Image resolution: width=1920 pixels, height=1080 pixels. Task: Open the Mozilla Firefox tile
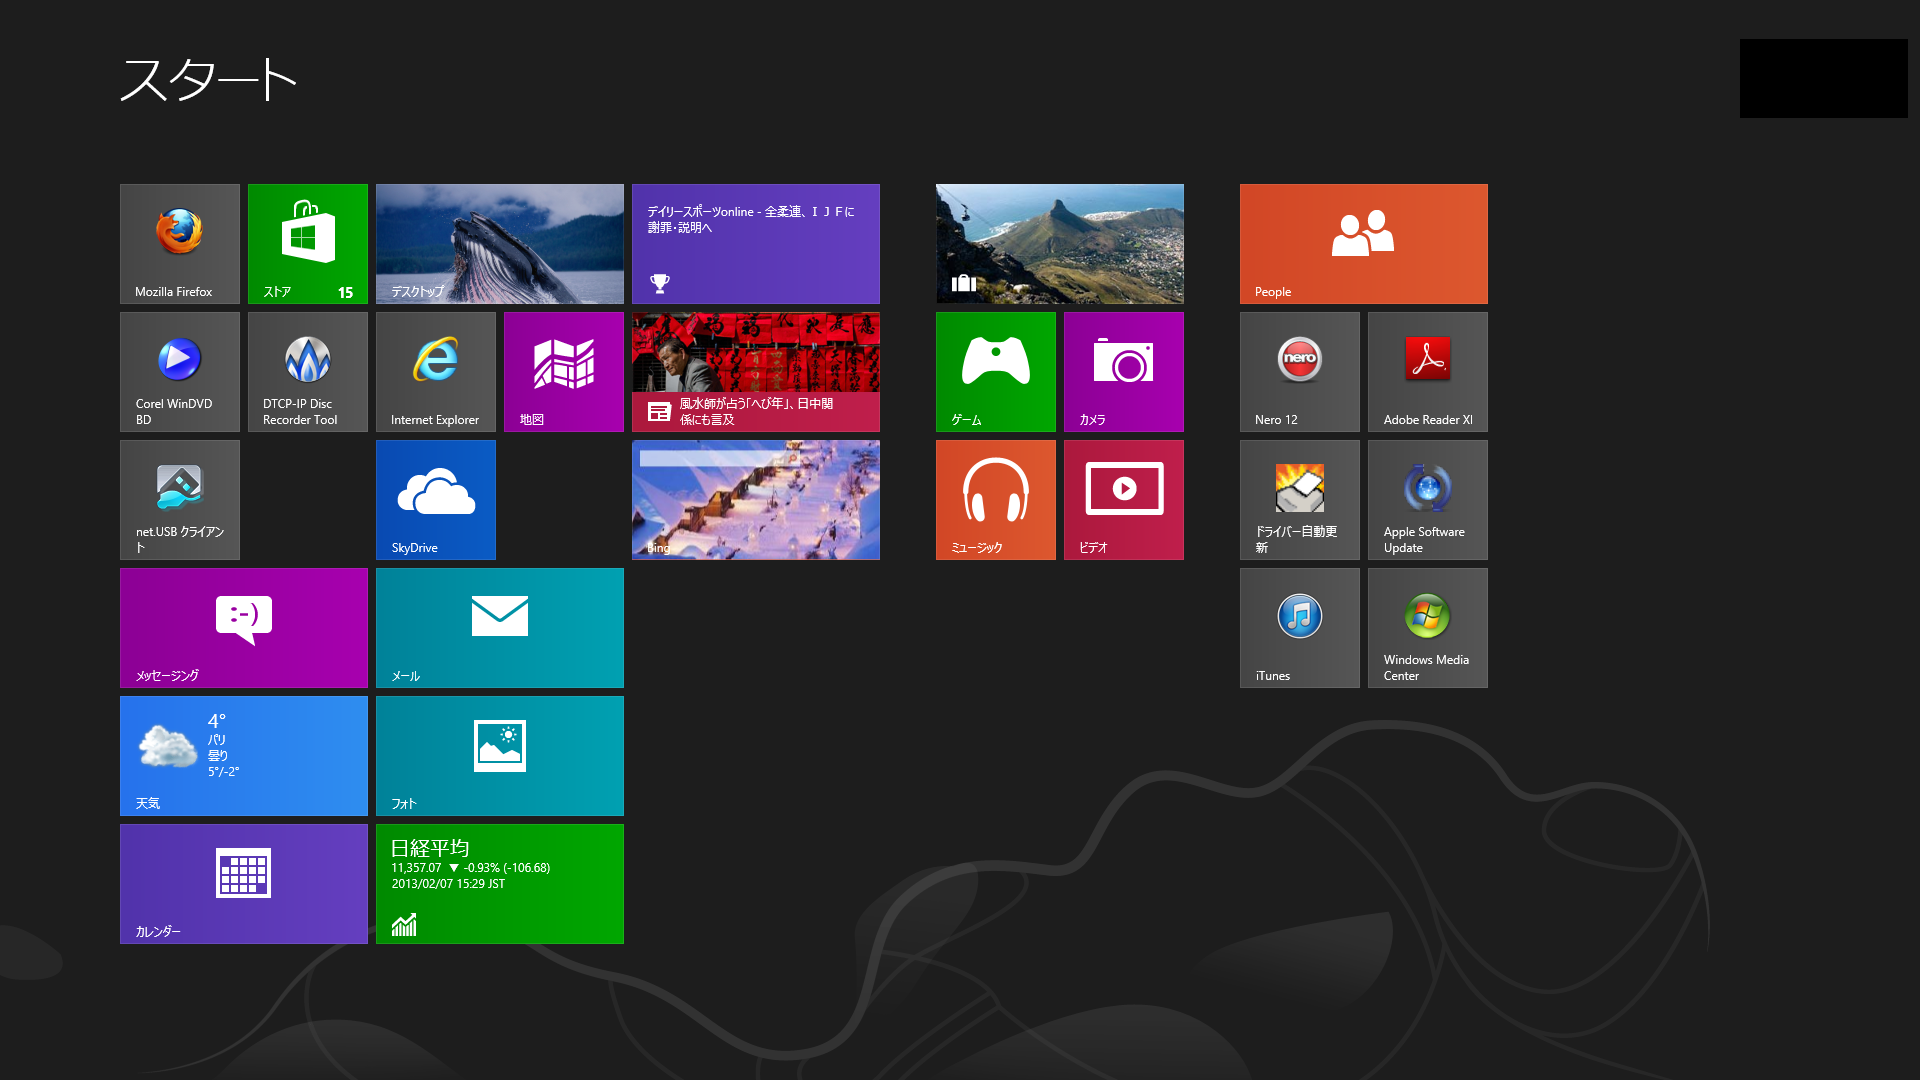(180, 243)
